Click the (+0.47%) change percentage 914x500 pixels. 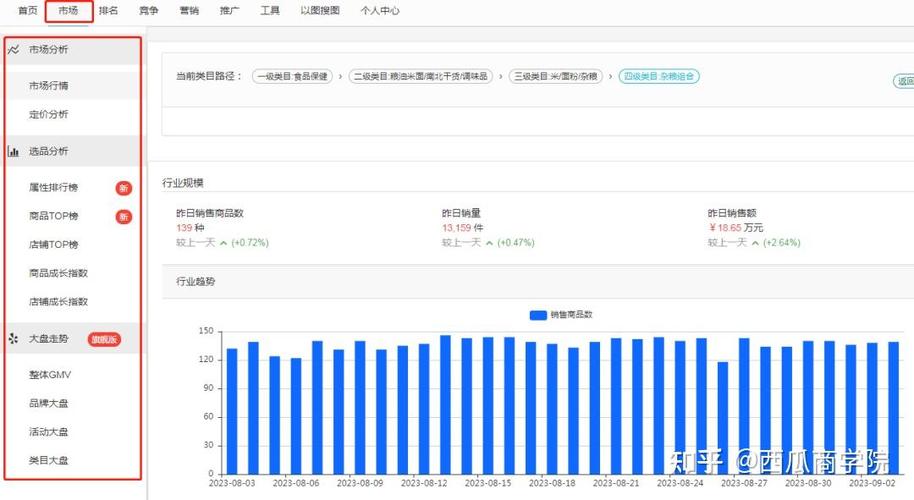(x=516, y=243)
